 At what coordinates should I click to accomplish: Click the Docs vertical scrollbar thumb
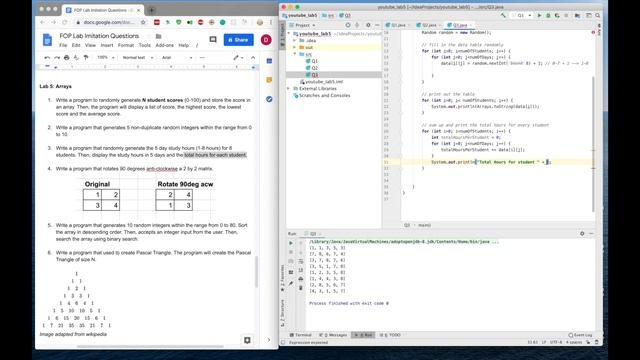click(257, 272)
